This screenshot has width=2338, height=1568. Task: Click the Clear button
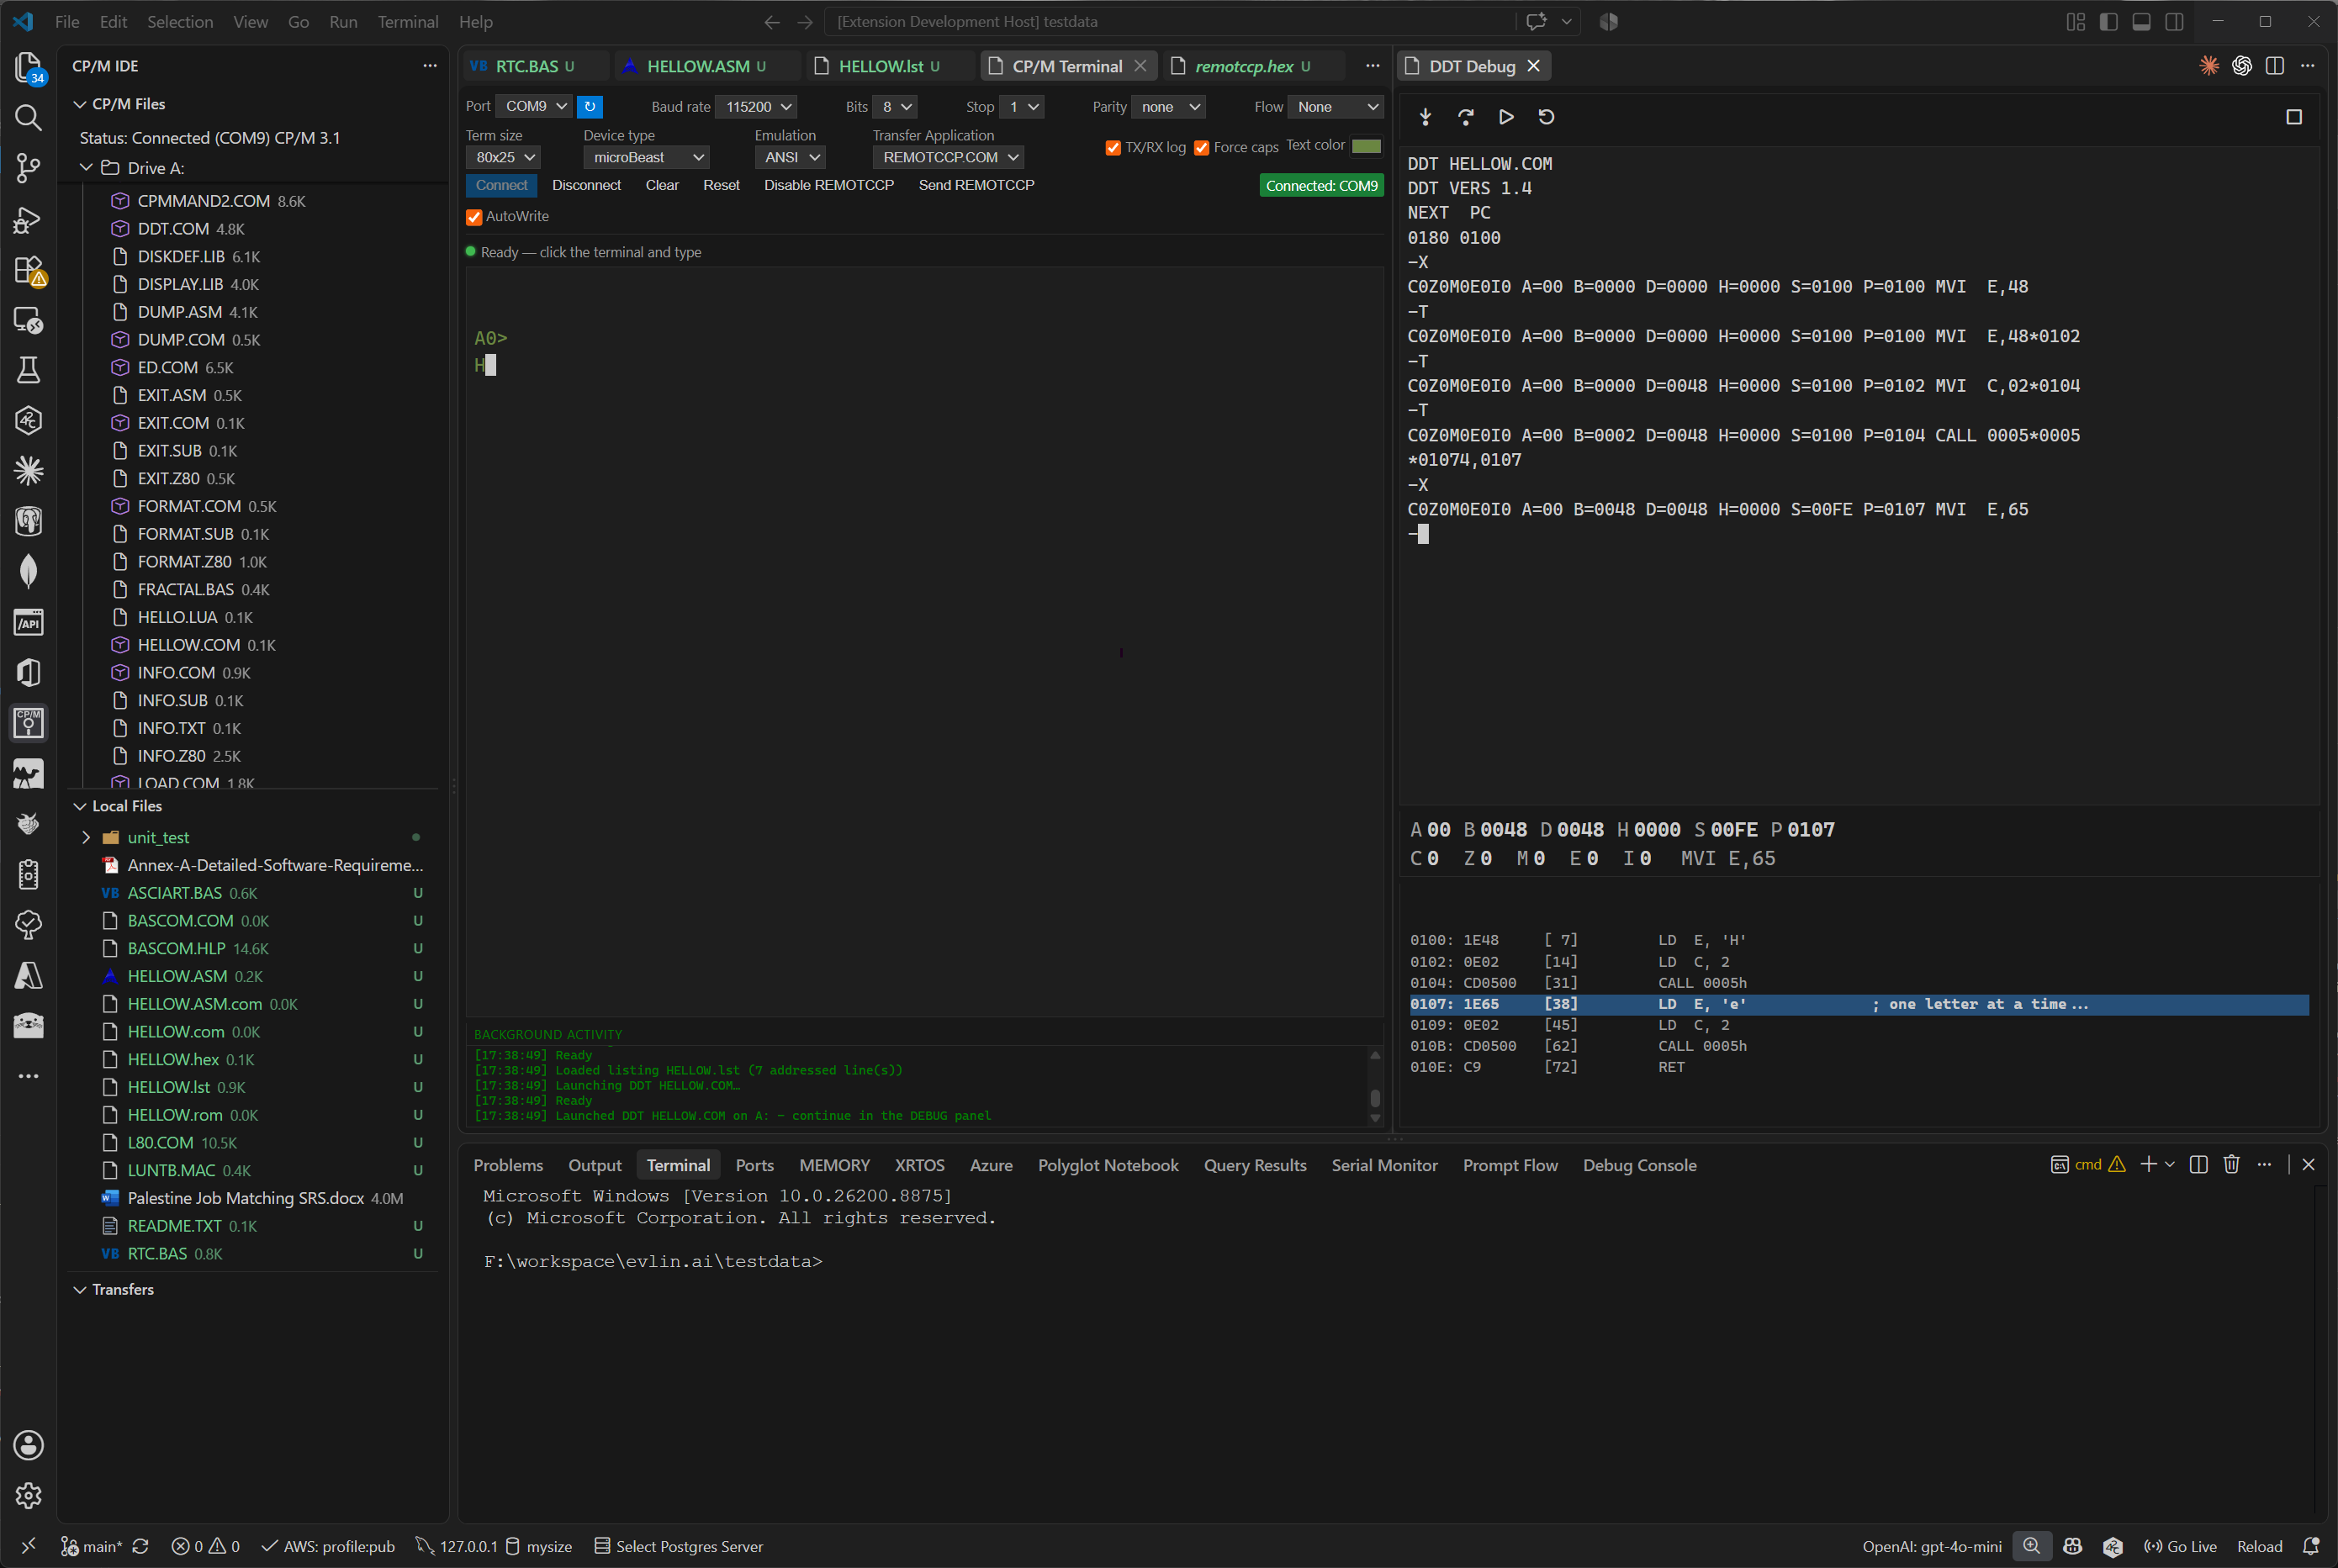click(x=662, y=185)
